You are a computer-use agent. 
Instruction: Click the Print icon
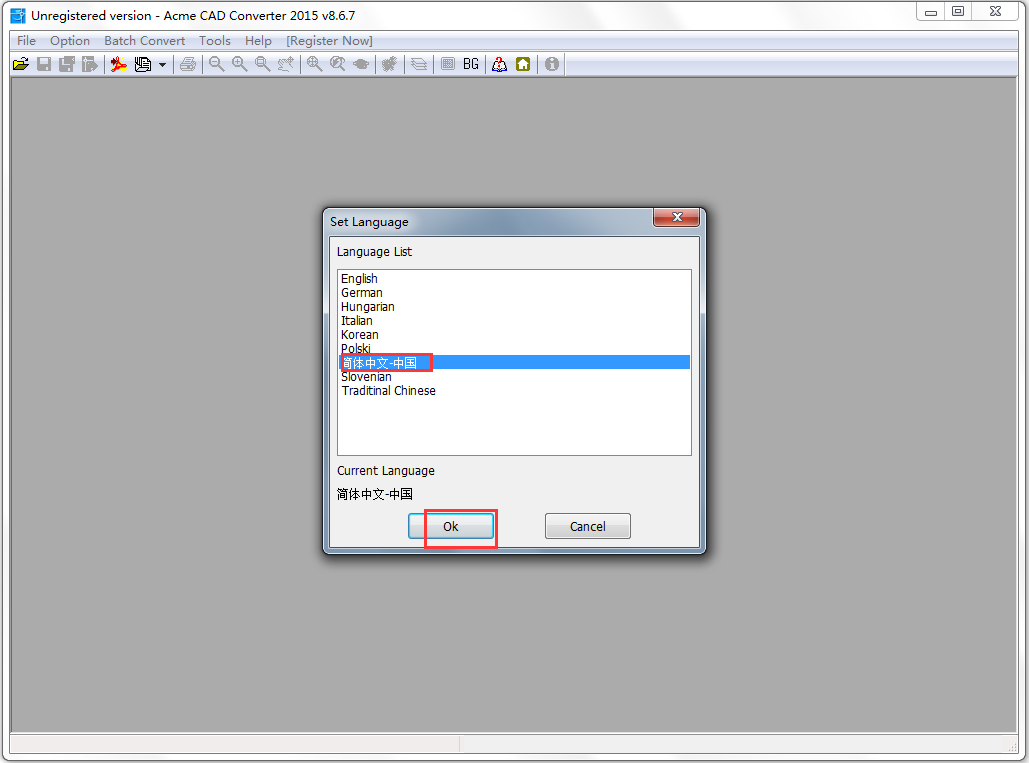coord(188,64)
